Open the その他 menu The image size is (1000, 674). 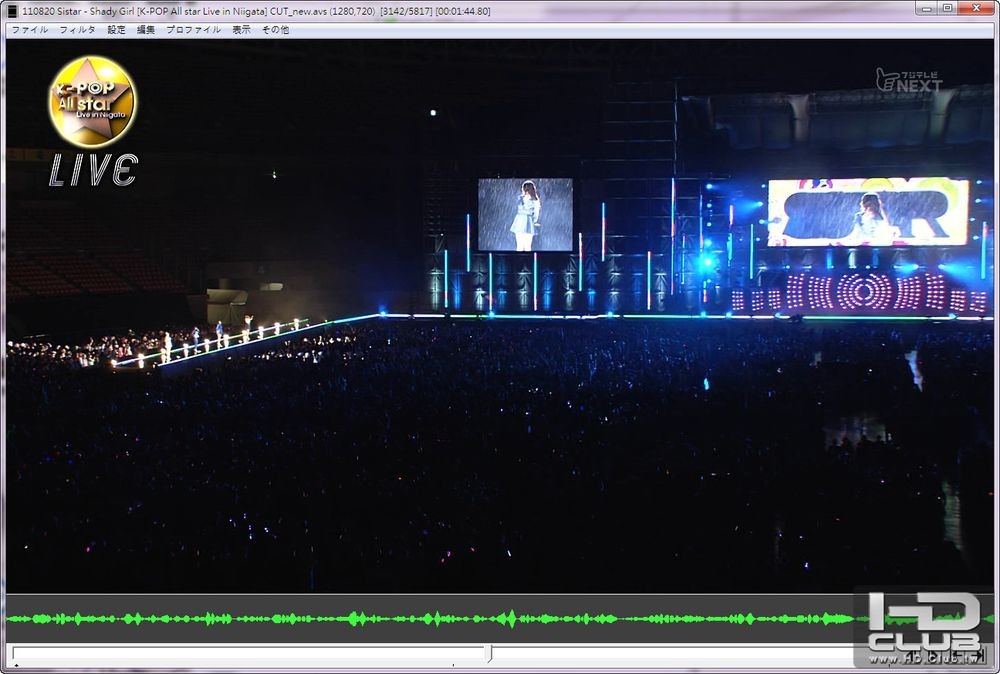[x=275, y=29]
